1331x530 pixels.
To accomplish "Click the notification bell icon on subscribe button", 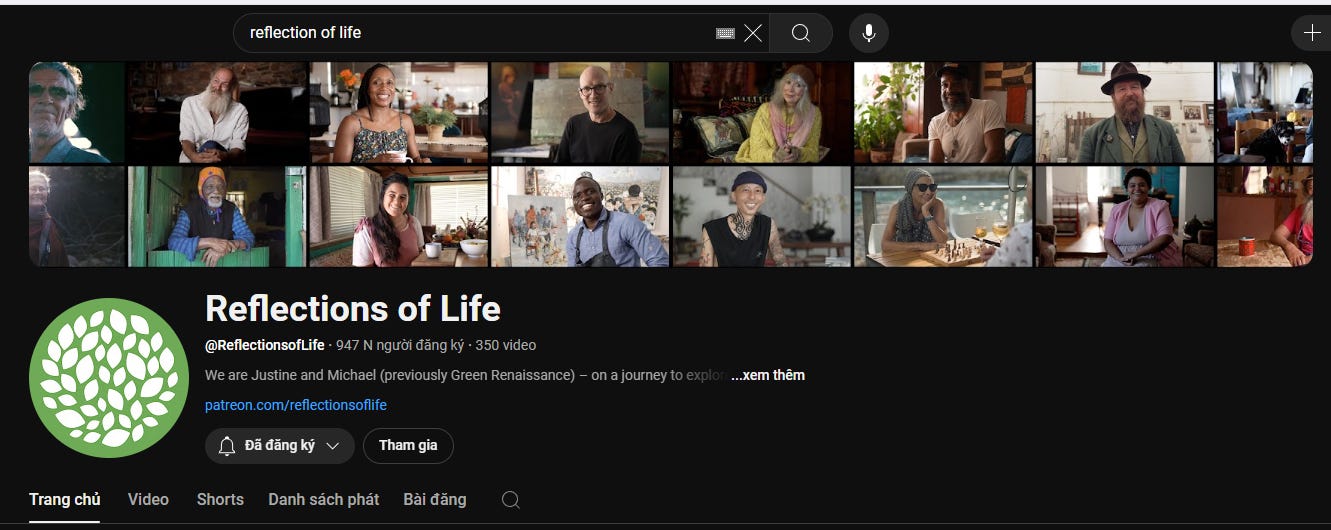I will 227,446.
